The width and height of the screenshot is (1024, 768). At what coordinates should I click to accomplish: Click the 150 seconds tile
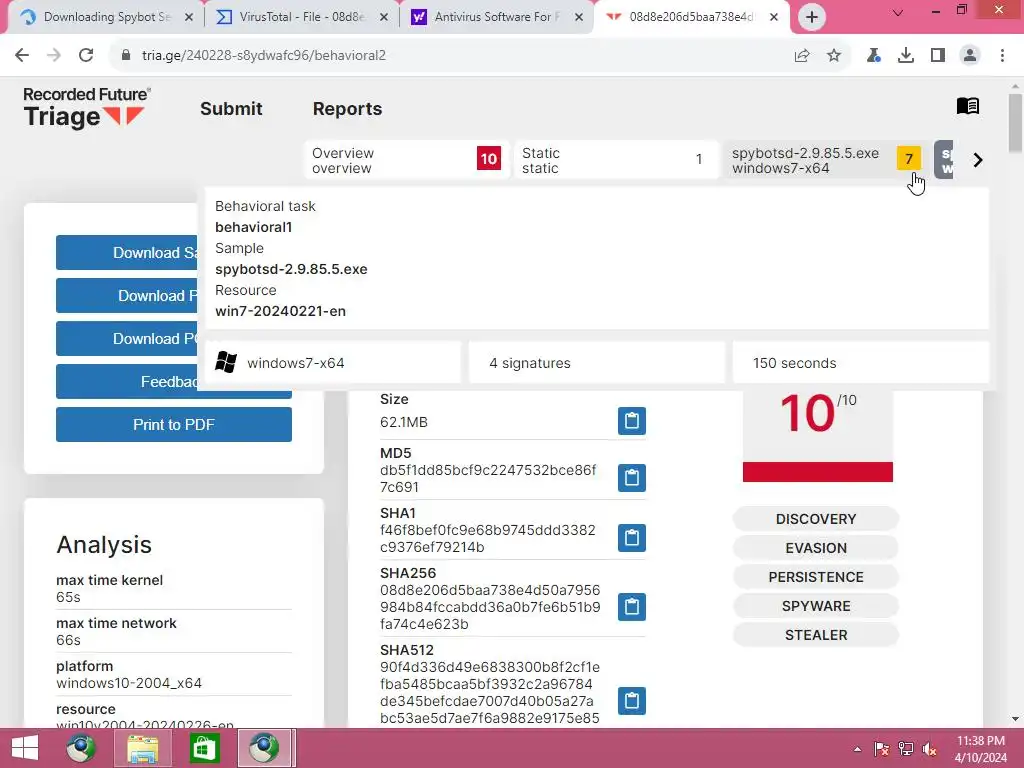[860, 363]
